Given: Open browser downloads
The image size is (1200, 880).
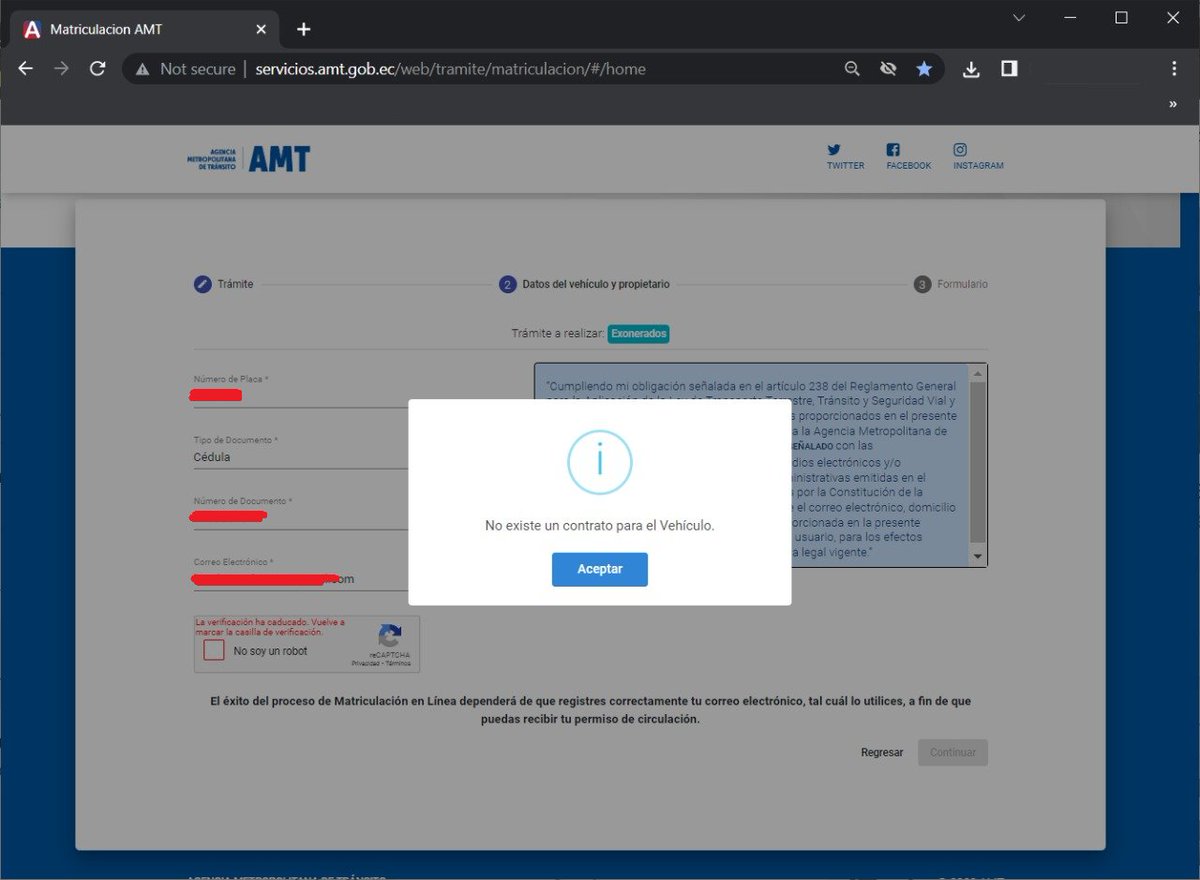Looking at the screenshot, I should (x=971, y=69).
